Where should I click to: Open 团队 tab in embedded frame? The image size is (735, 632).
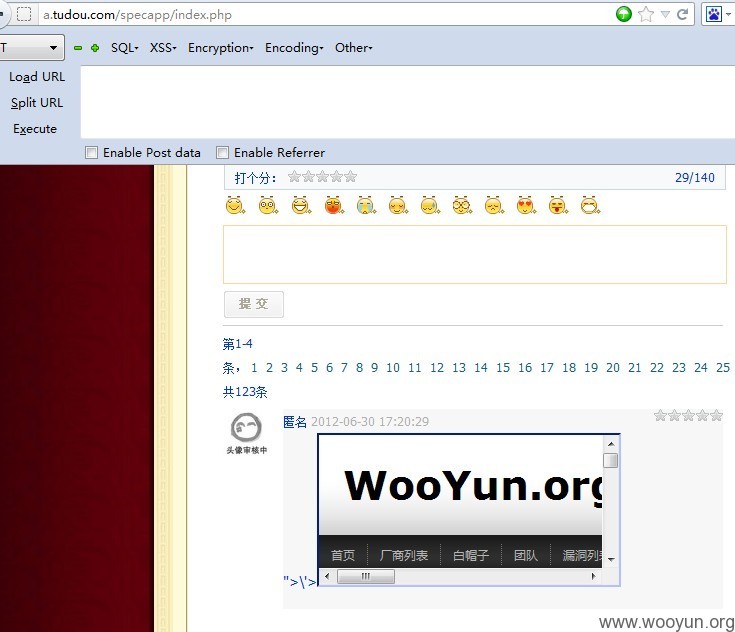point(525,556)
